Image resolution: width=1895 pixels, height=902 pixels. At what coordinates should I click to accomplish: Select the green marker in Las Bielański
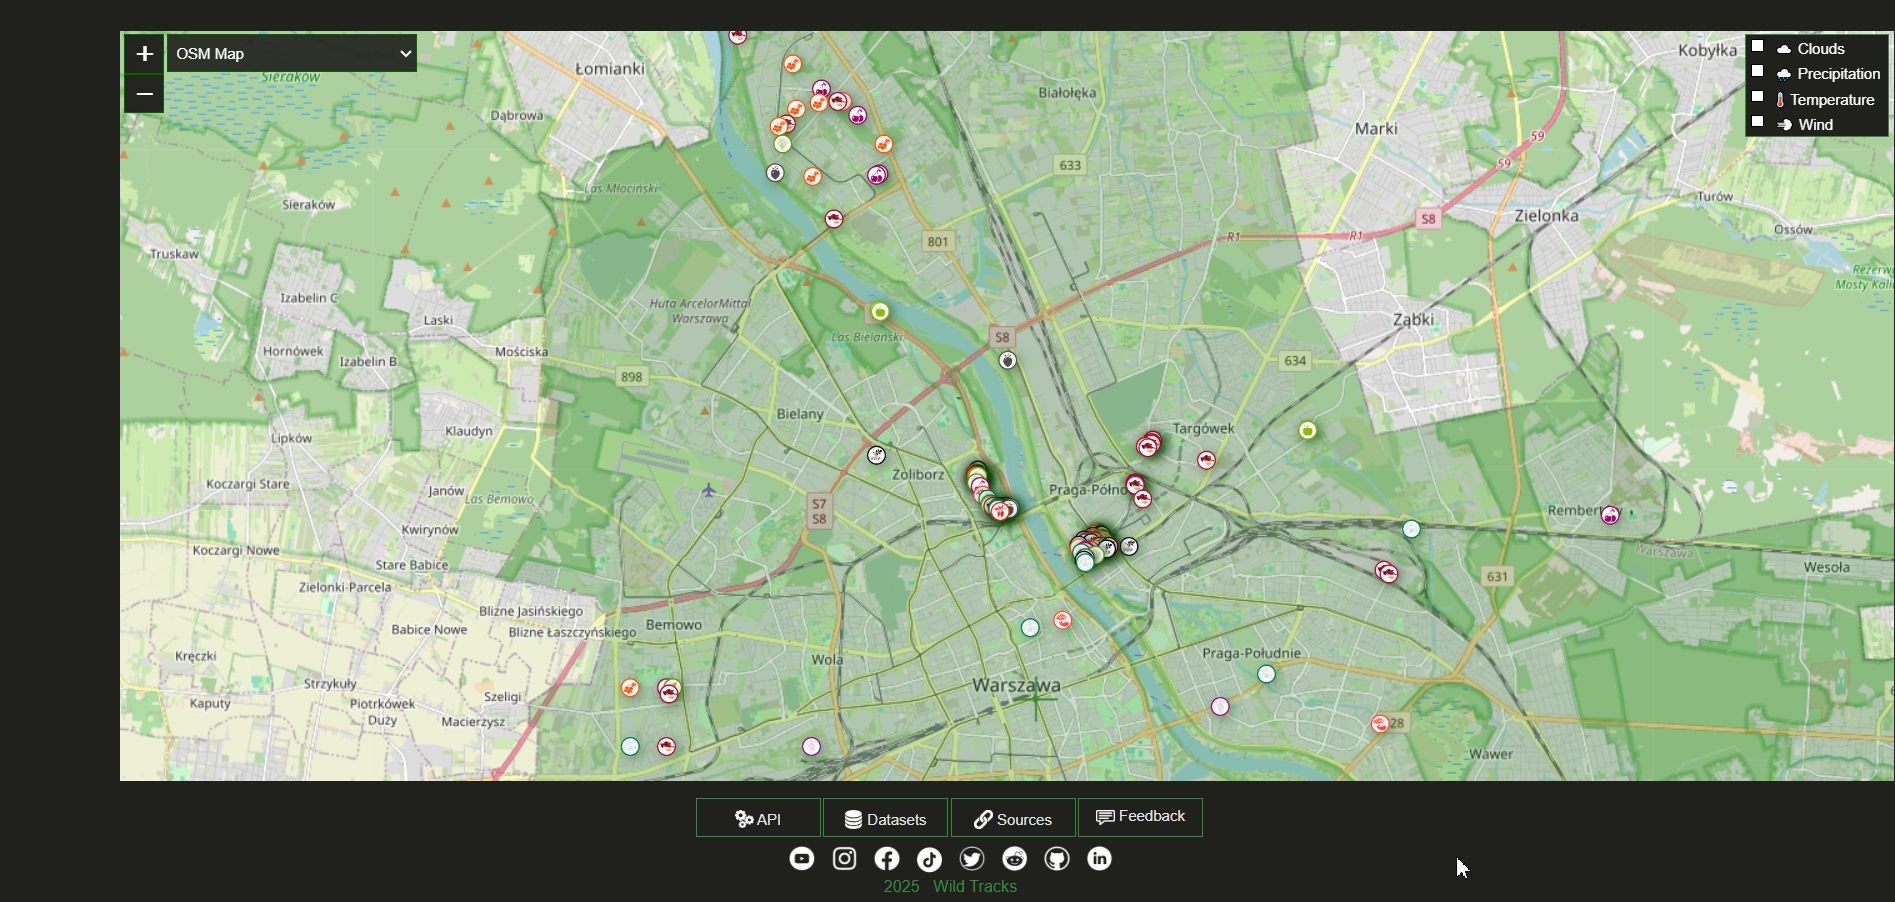point(879,312)
